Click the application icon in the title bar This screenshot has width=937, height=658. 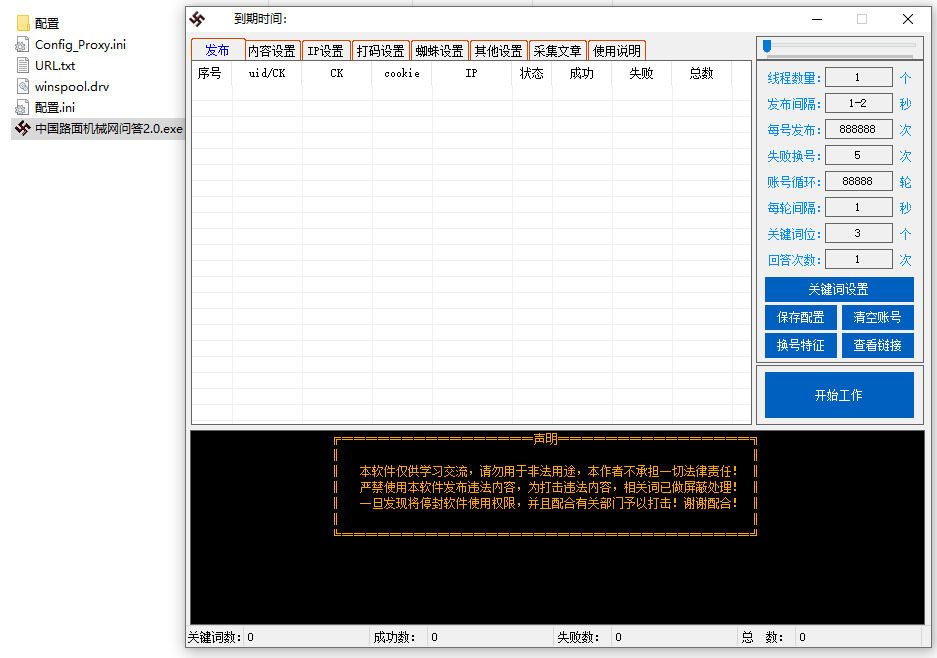(198, 18)
